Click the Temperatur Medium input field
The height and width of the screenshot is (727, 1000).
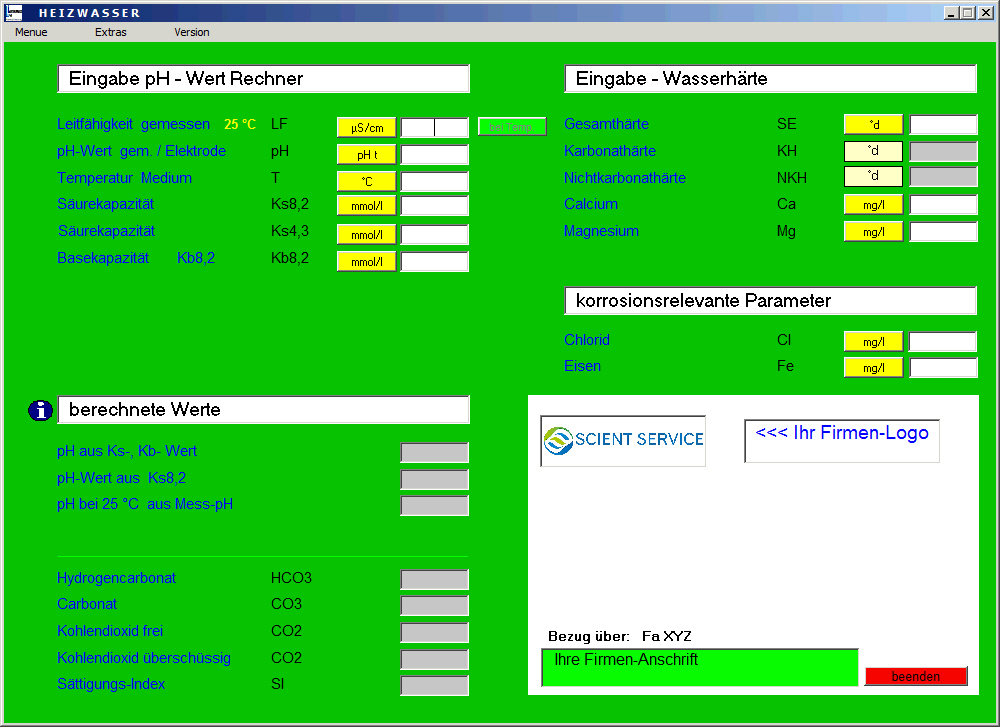(x=435, y=182)
